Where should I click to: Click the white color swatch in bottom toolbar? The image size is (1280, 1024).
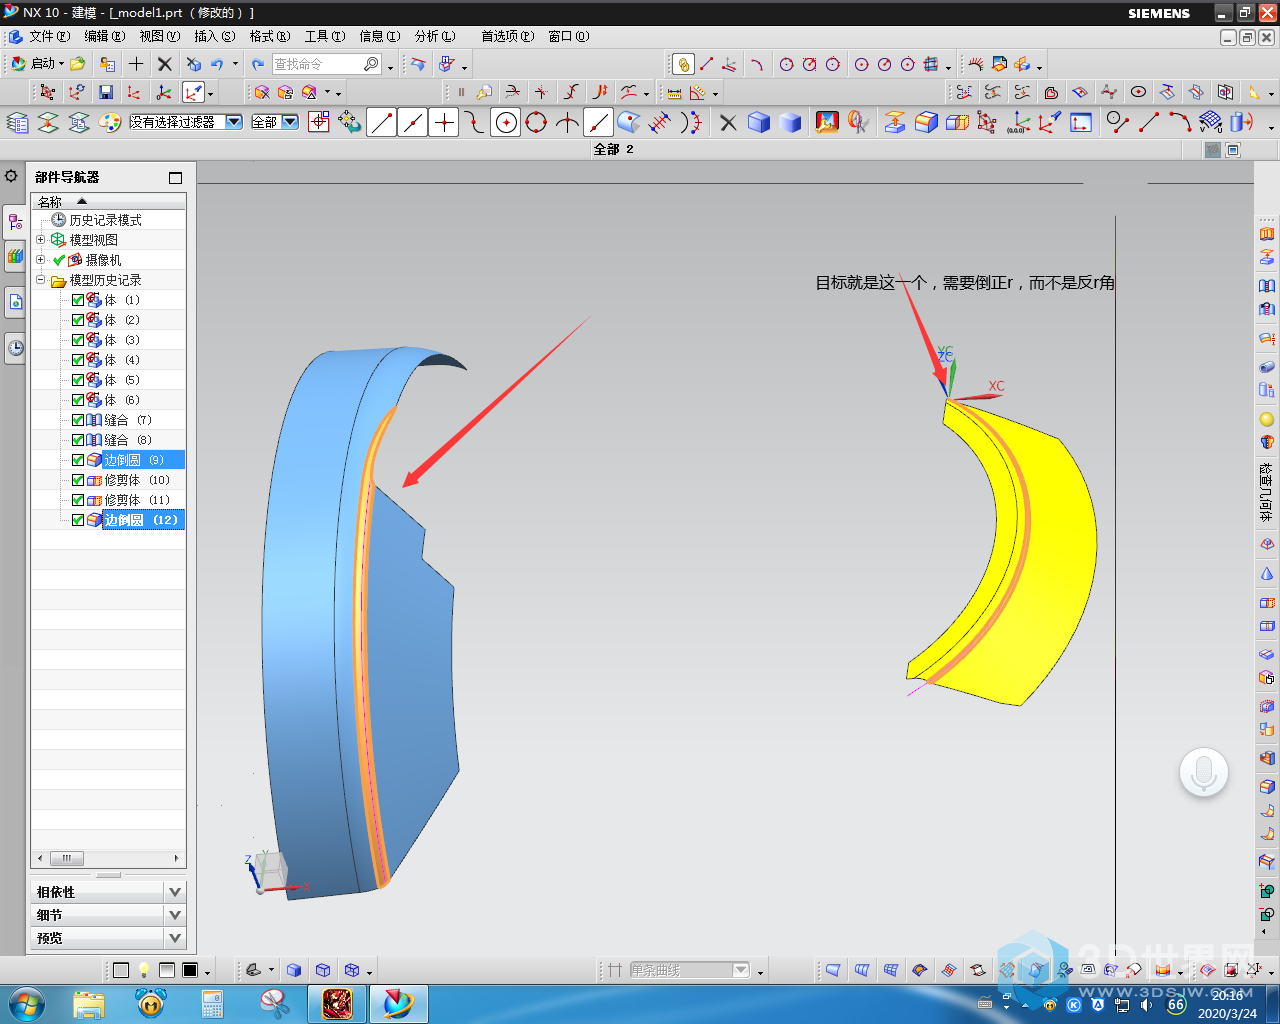click(121, 970)
